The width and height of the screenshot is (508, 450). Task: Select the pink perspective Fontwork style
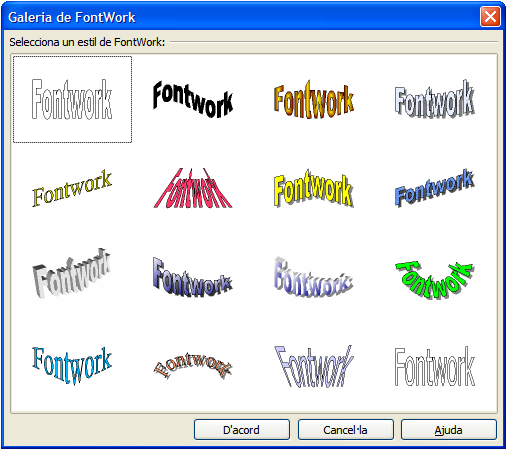point(193,188)
